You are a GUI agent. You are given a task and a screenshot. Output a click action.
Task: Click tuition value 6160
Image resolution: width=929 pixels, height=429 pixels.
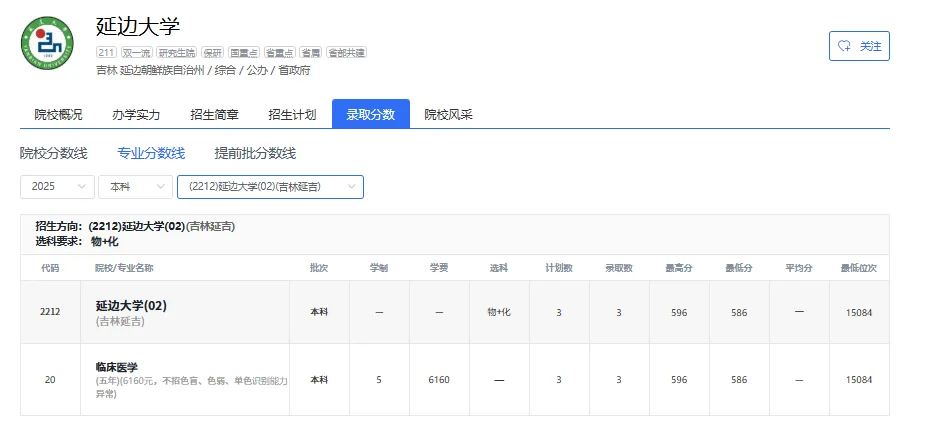439,380
